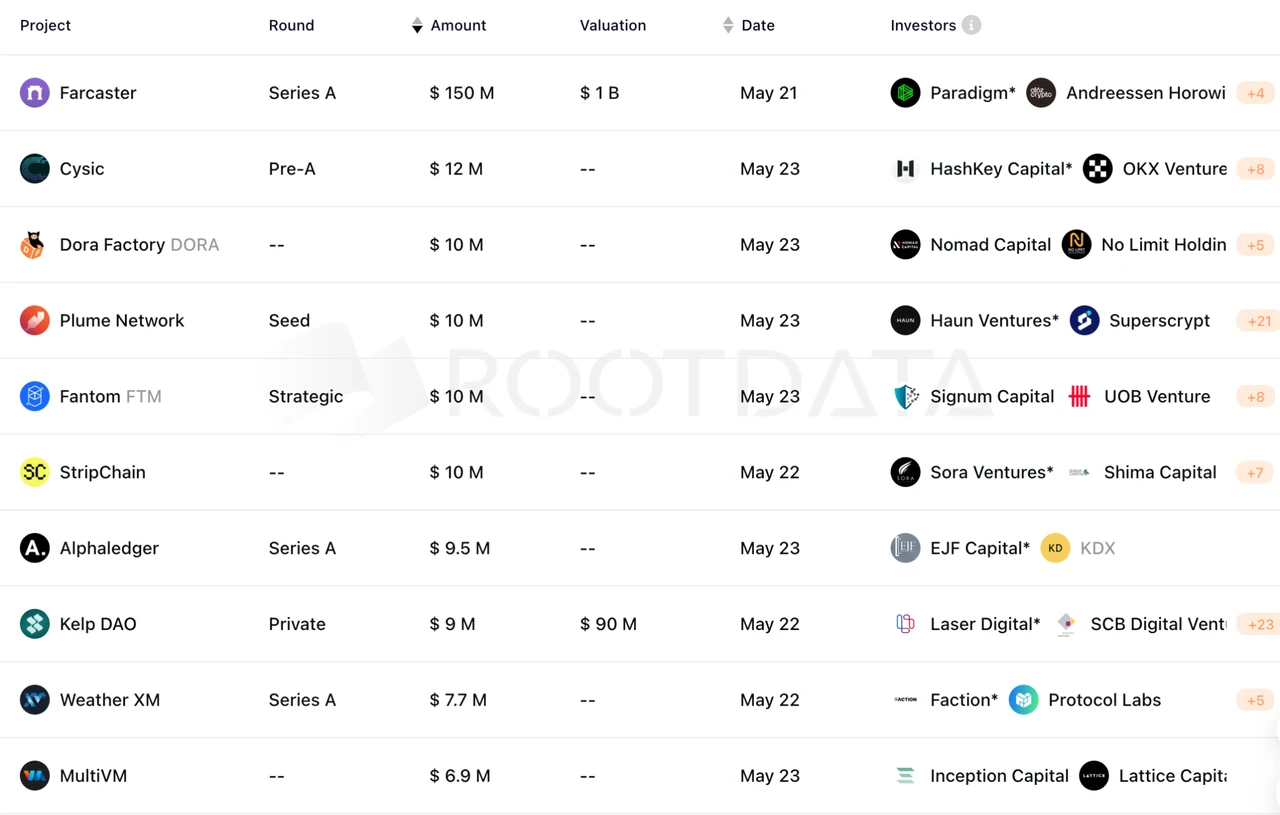Open the Weather XM project page
The height and width of the screenshot is (815, 1280).
[x=109, y=700]
